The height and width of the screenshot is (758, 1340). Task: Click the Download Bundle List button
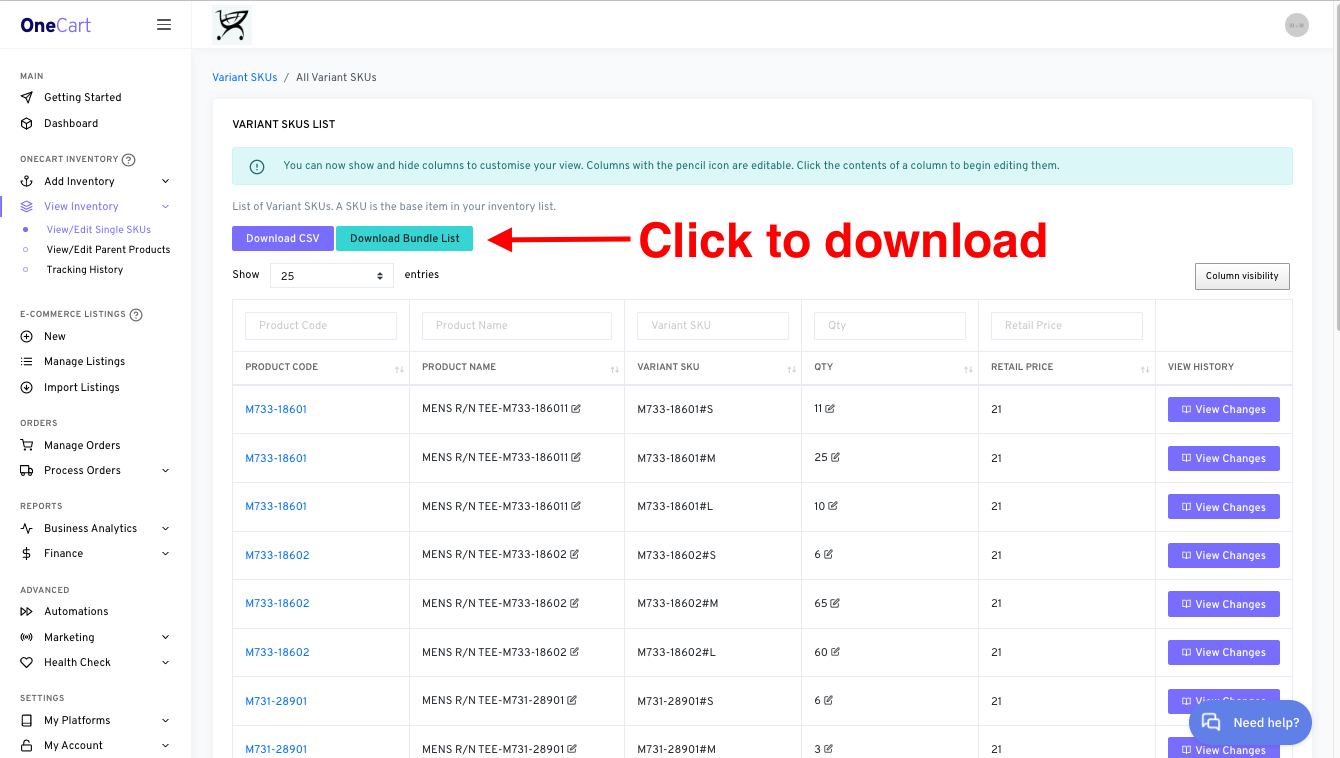404,238
